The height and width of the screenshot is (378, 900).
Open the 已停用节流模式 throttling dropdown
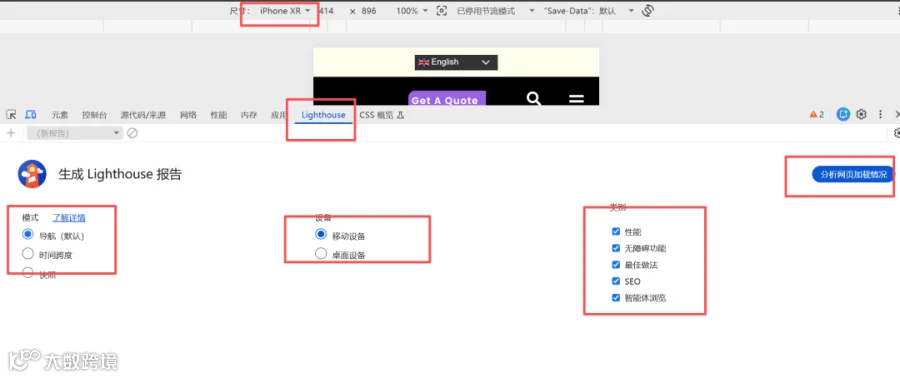click(x=495, y=11)
